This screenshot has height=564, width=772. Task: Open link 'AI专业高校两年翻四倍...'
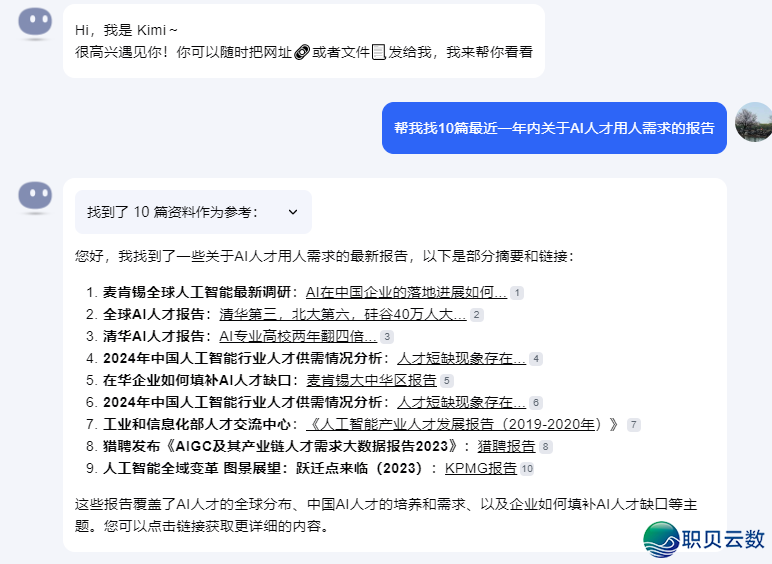297,336
